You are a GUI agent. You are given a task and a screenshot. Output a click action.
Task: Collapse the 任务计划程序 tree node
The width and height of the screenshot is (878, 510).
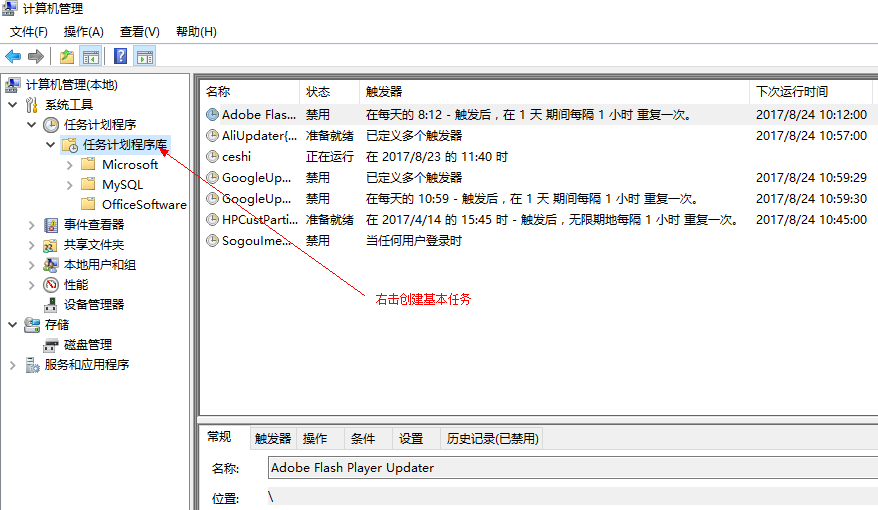click(x=32, y=125)
